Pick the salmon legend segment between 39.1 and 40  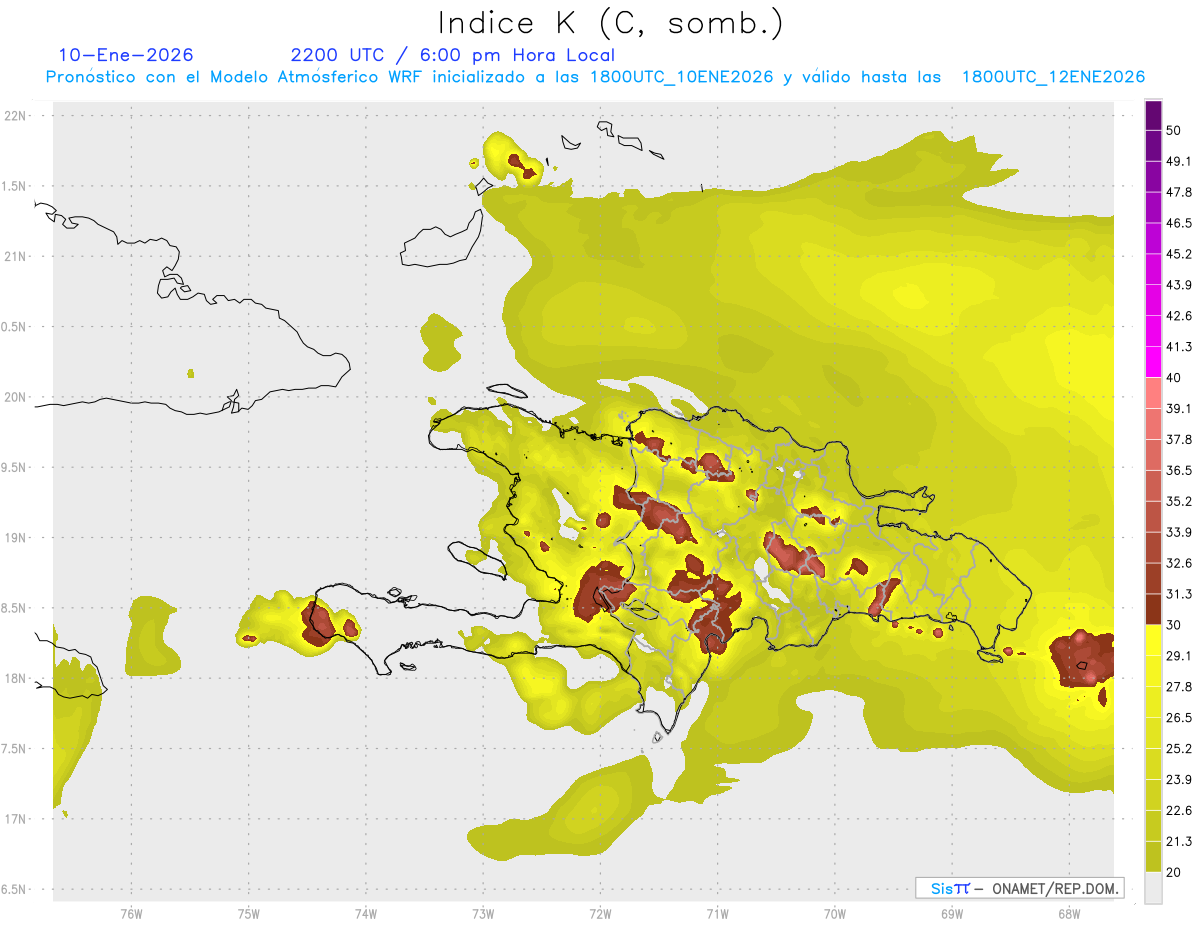click(x=1153, y=393)
